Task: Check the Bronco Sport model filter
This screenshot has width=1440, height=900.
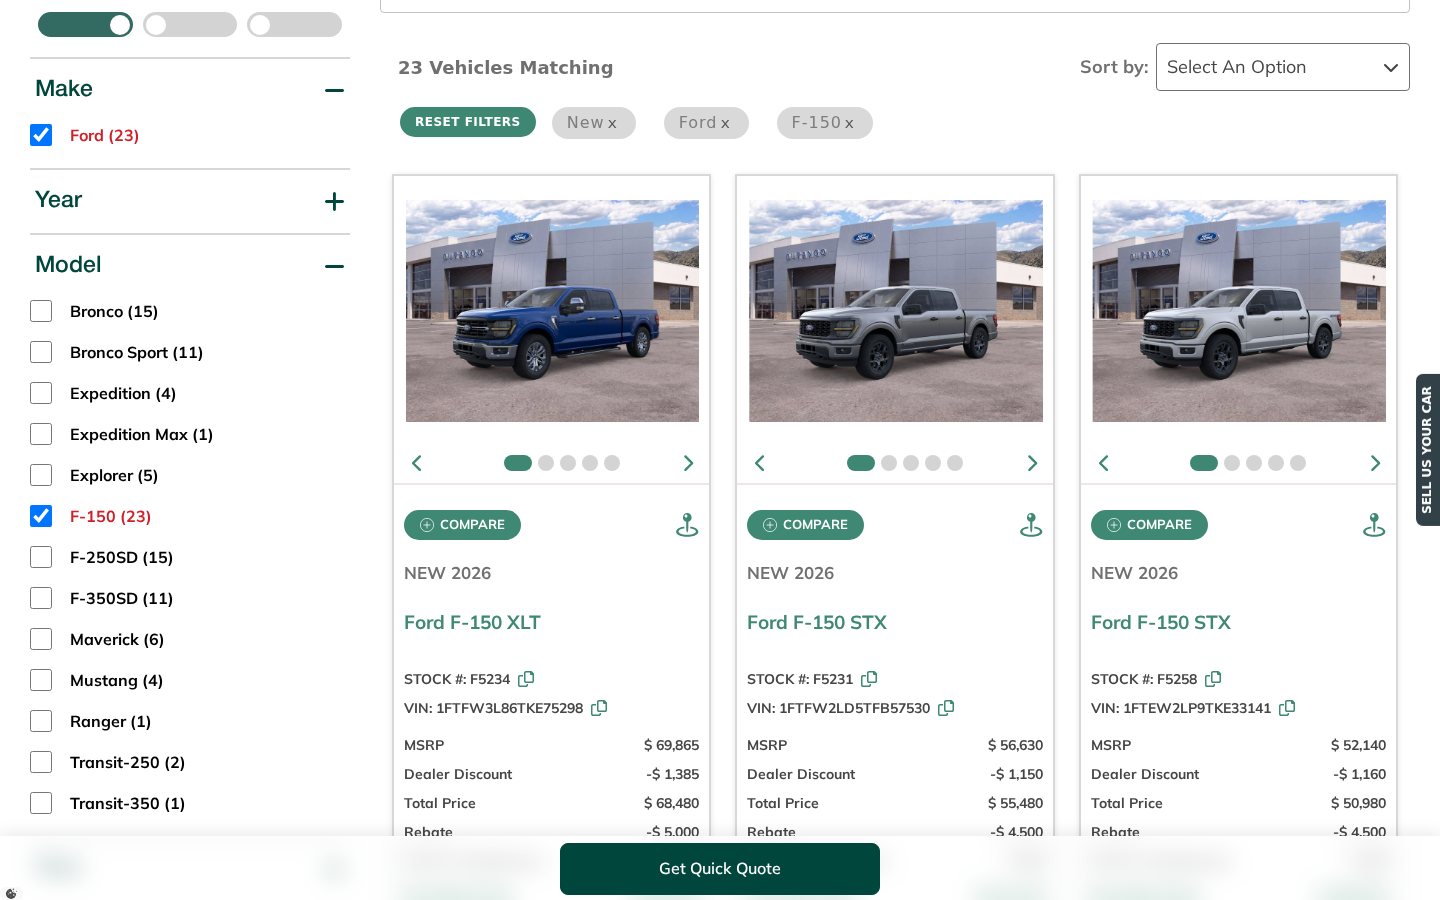Action: pos(41,352)
